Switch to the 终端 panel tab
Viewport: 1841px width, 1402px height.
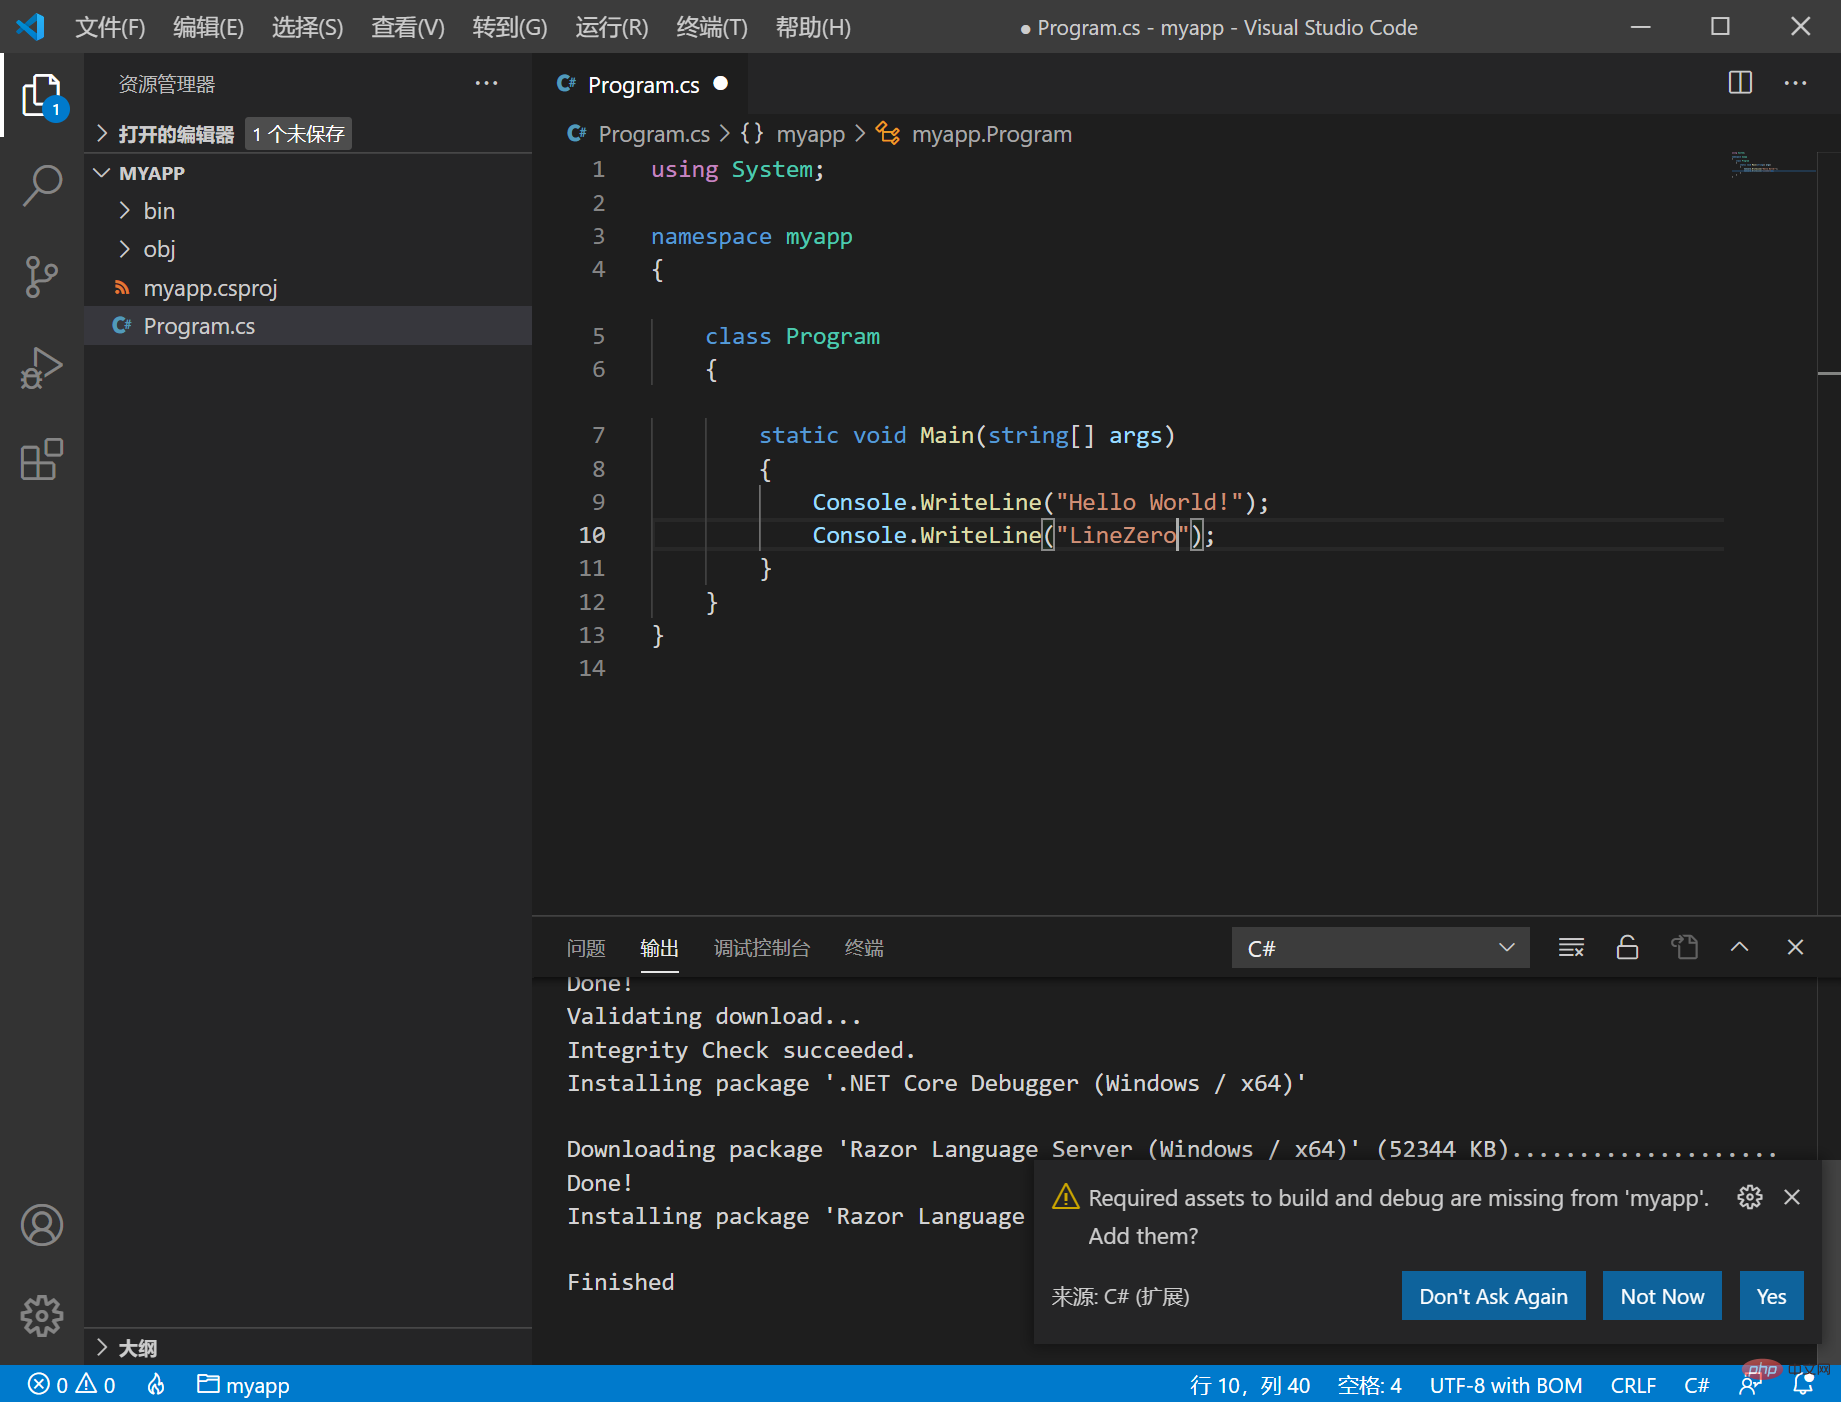coord(863,947)
